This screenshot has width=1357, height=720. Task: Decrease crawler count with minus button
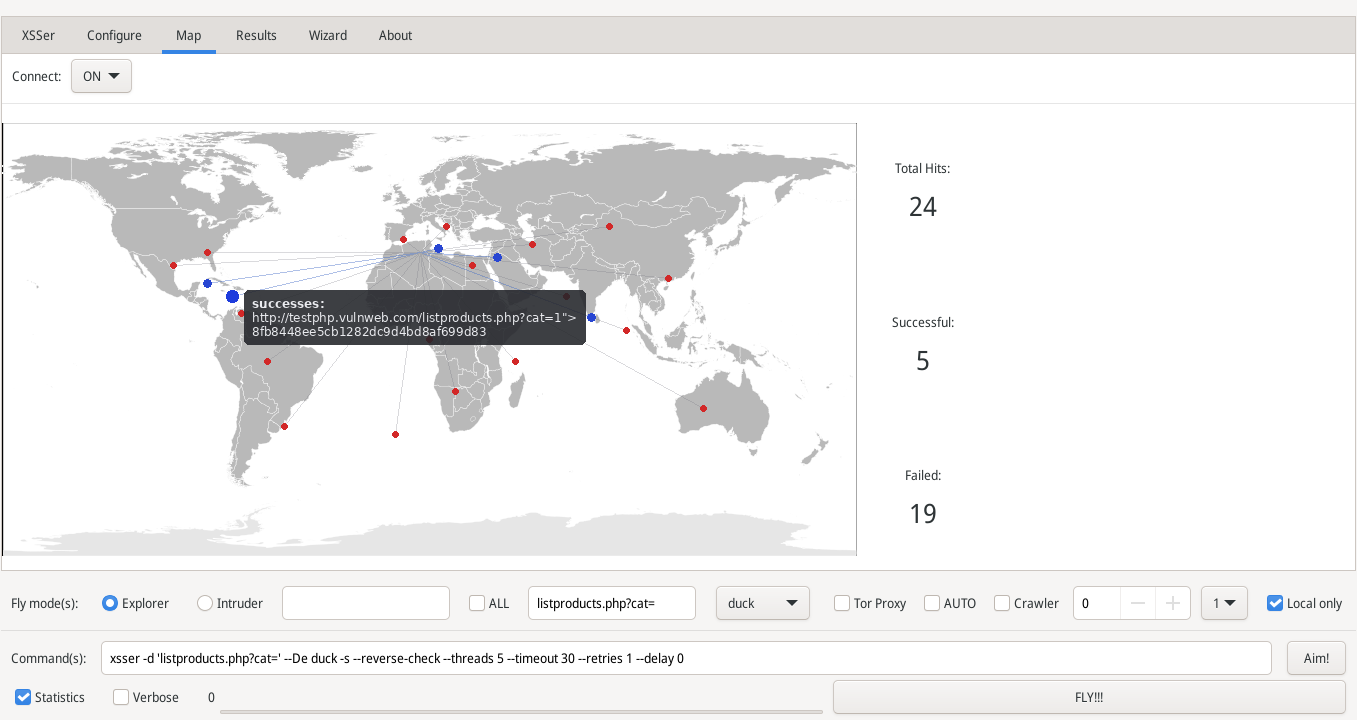pos(1138,603)
